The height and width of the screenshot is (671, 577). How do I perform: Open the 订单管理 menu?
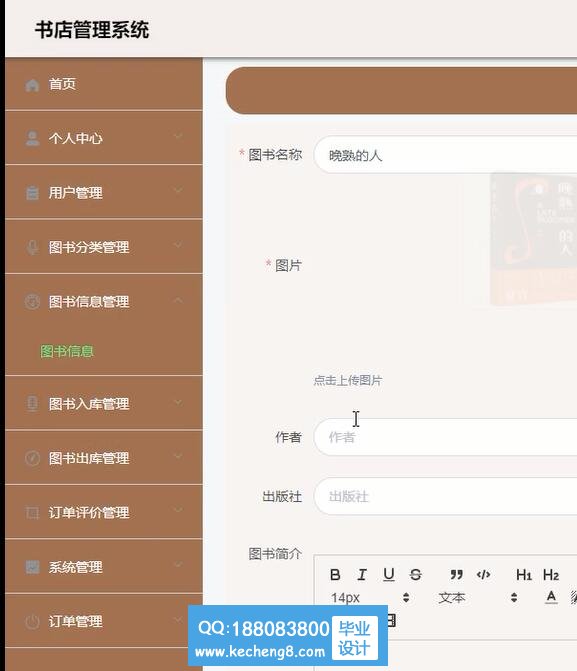click(104, 621)
